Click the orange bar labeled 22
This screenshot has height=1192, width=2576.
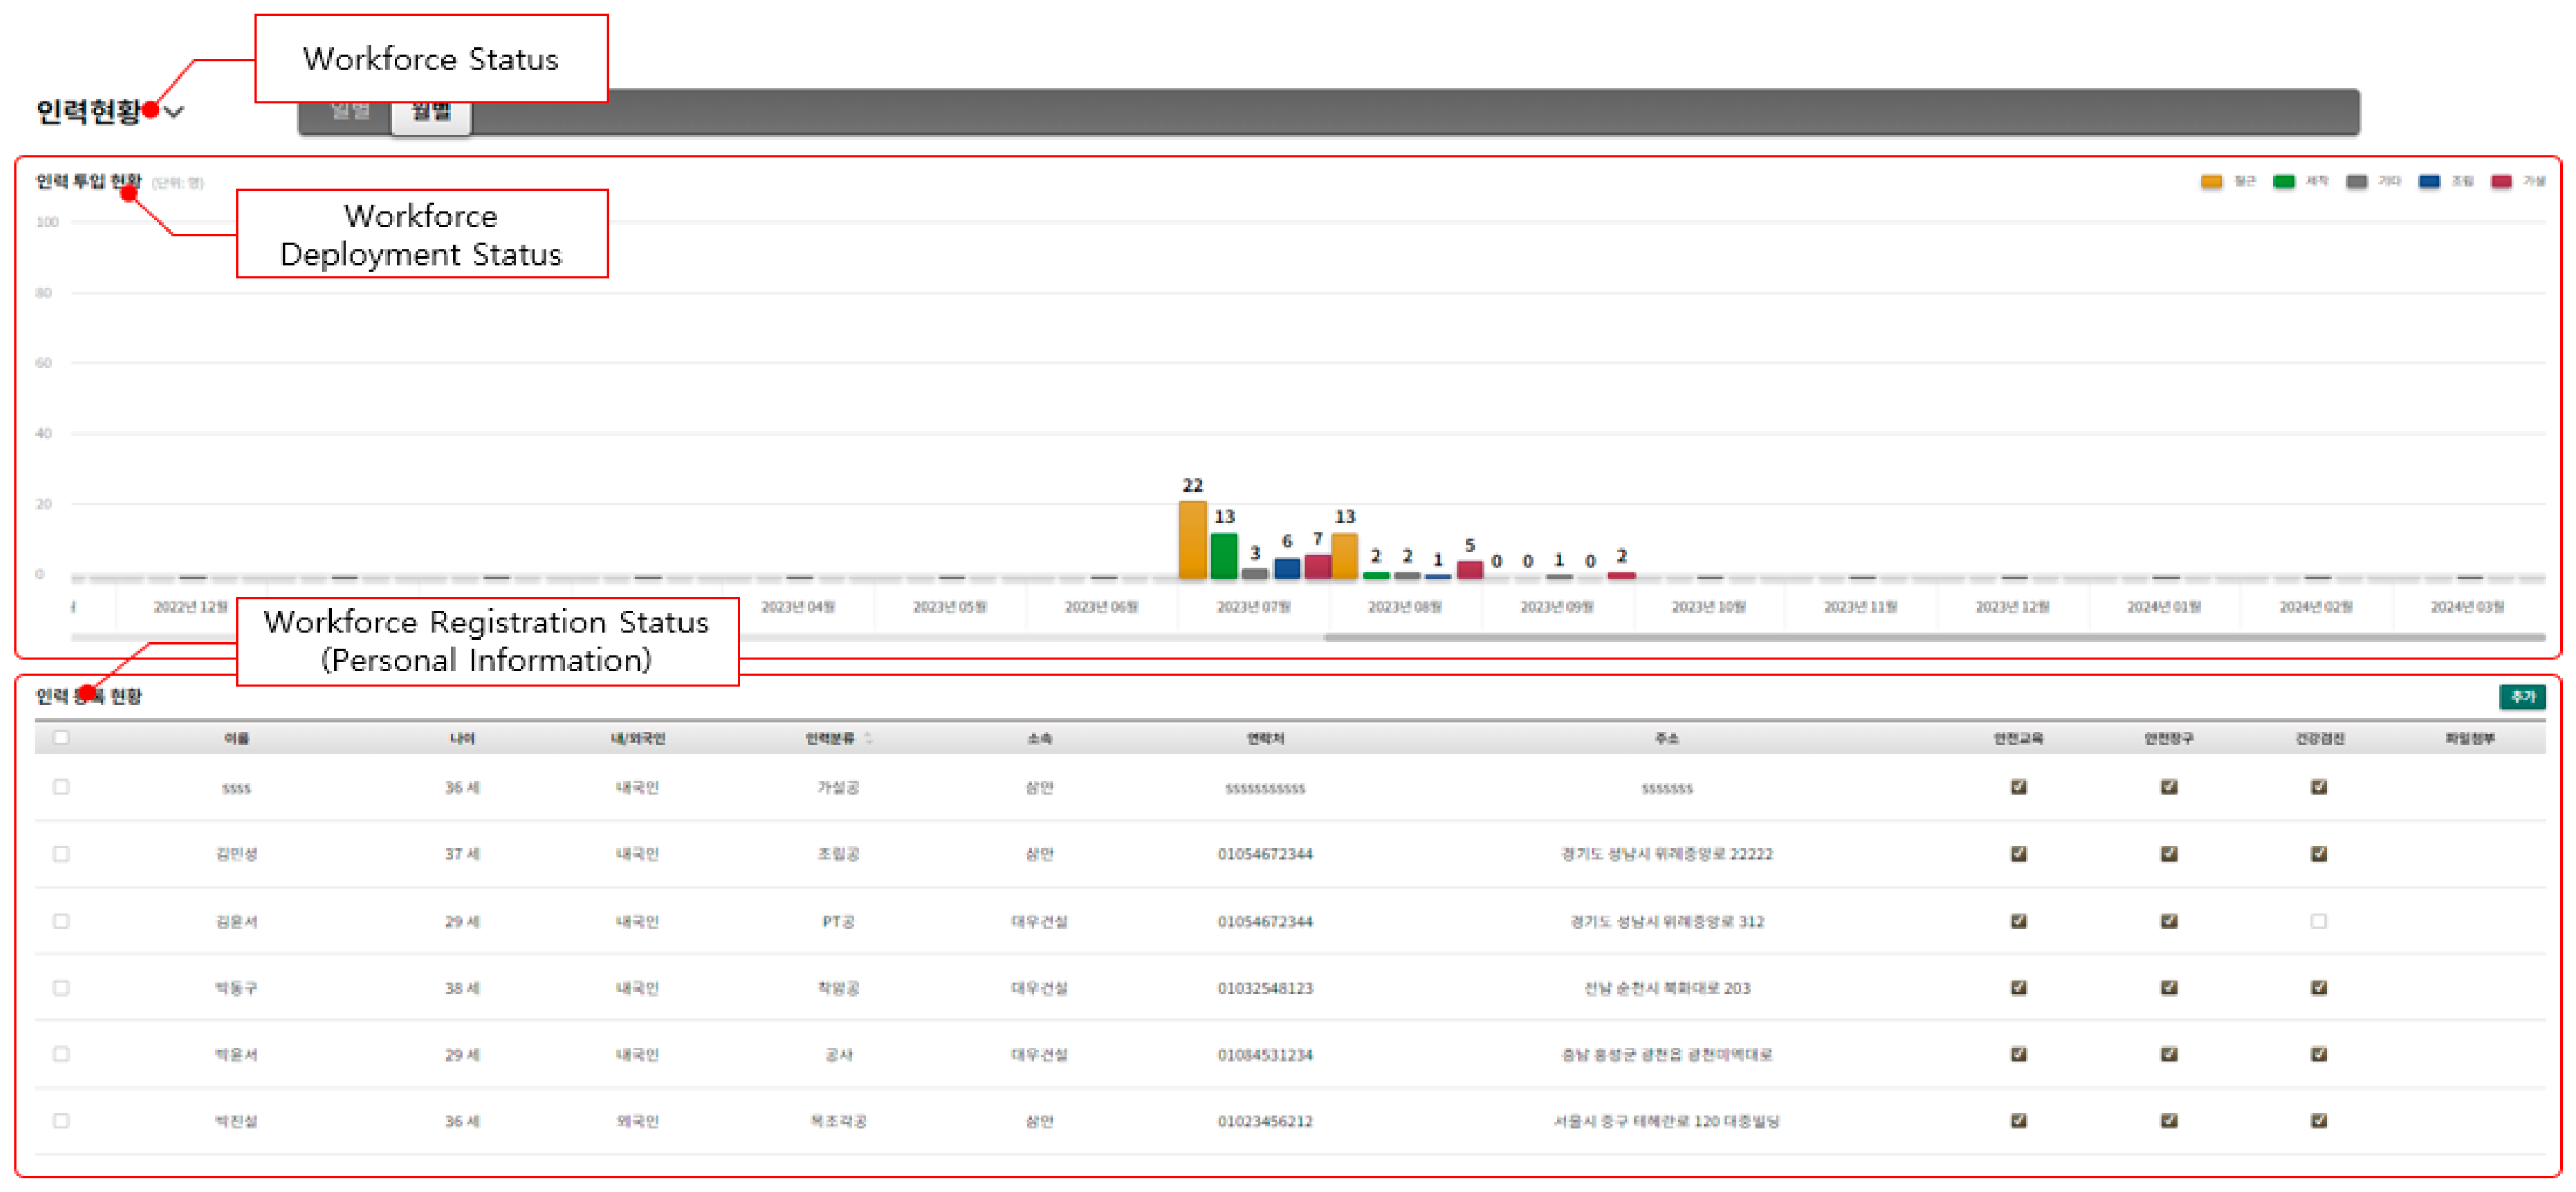tap(1192, 540)
